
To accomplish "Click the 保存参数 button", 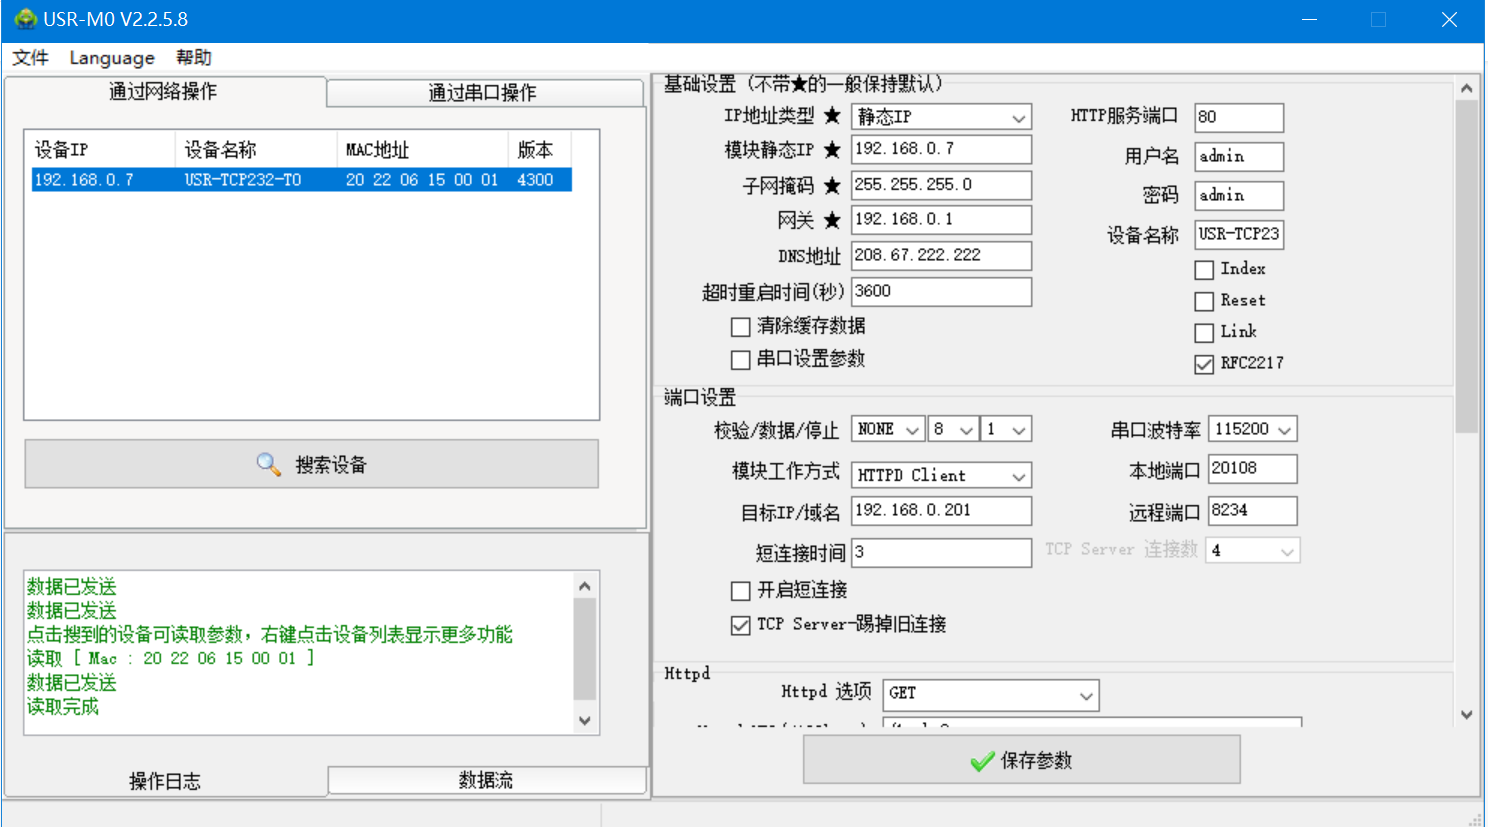I will pos(1021,760).
